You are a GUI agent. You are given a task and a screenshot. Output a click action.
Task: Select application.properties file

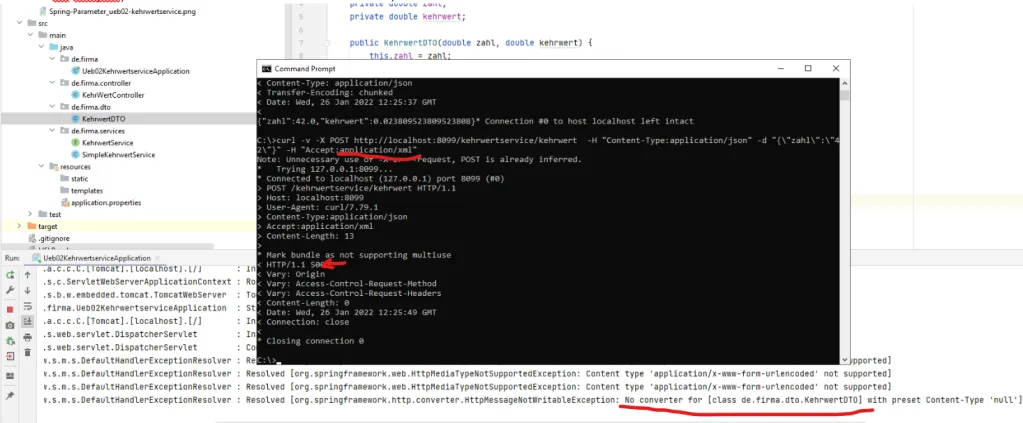[106, 202]
